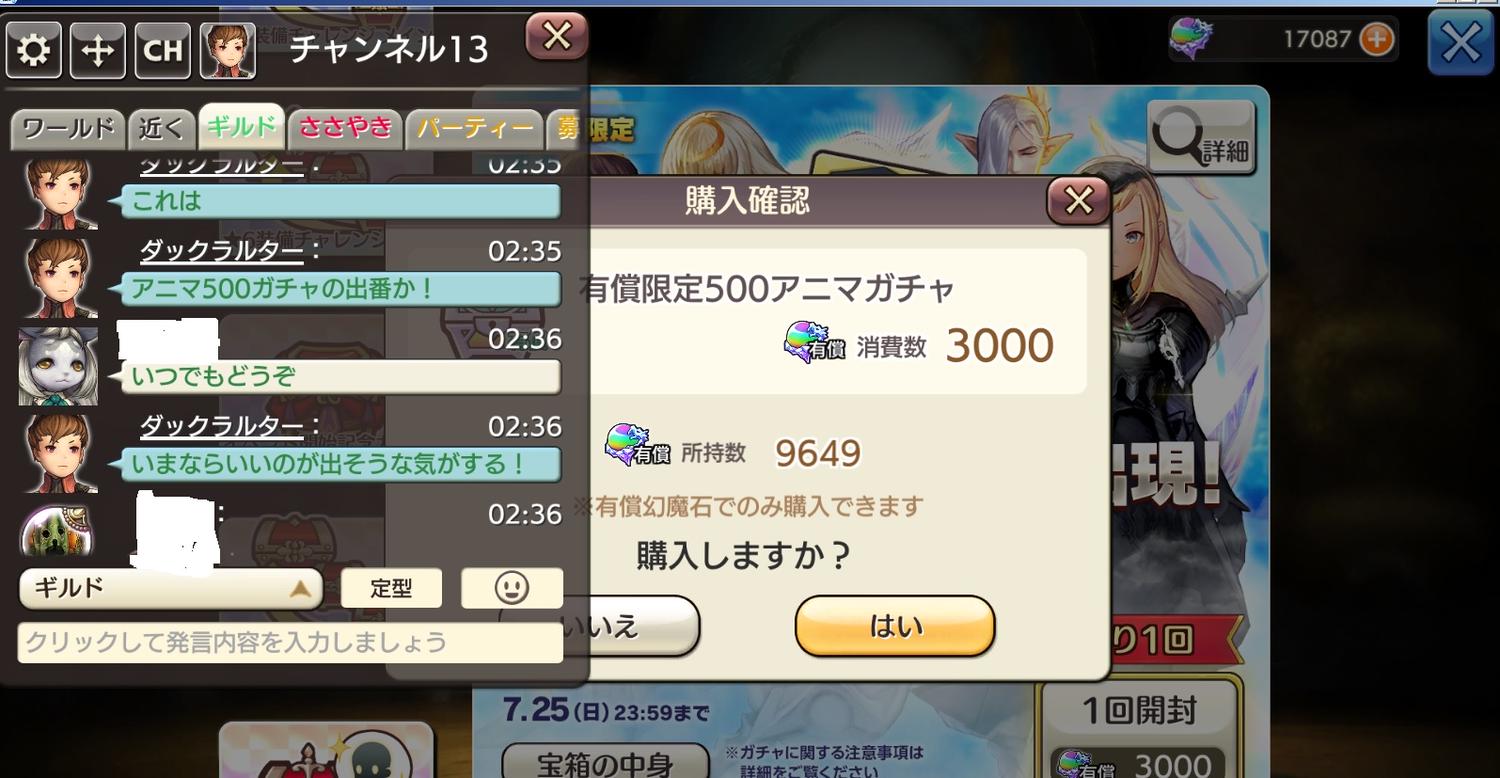Close the shop with blue X
The height and width of the screenshot is (778, 1500).
(x=1461, y=43)
